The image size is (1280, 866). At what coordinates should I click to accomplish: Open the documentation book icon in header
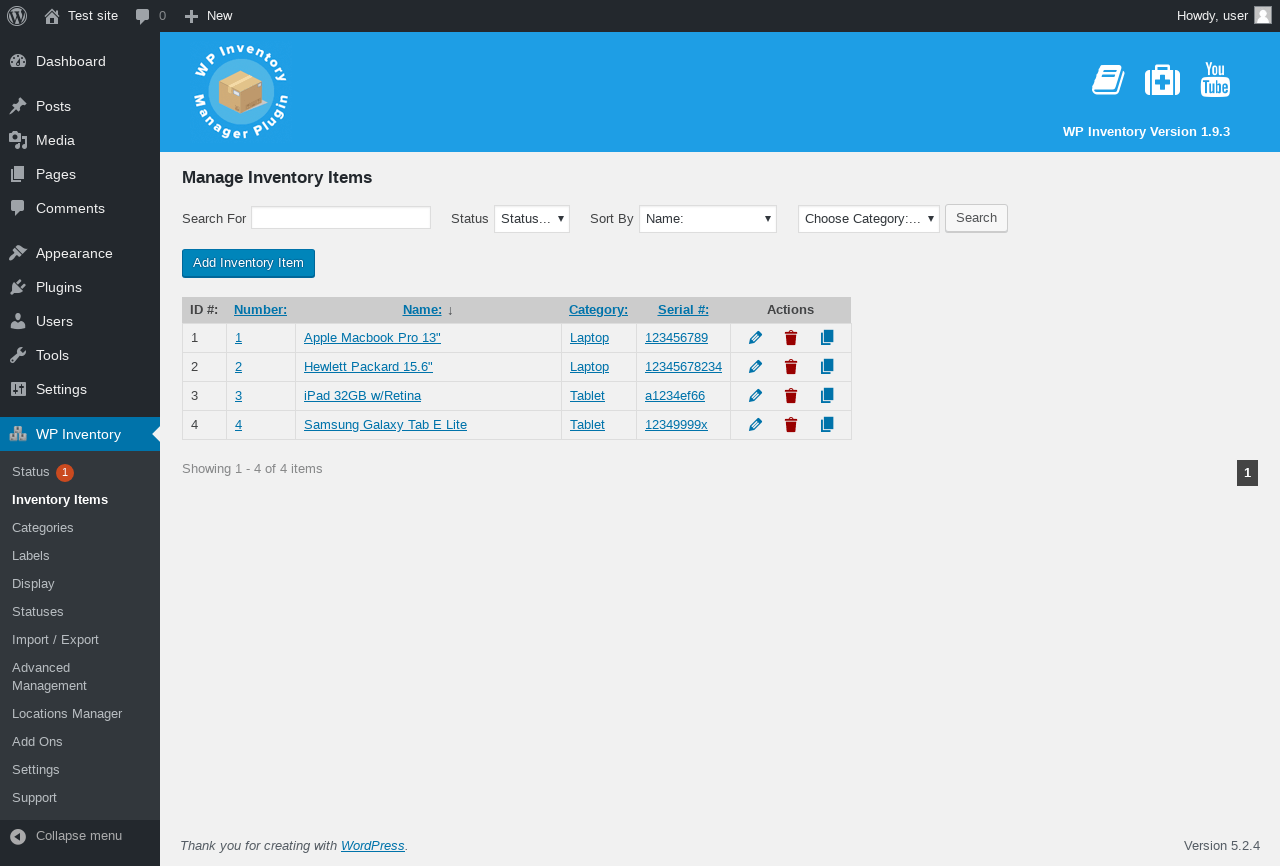click(x=1108, y=80)
